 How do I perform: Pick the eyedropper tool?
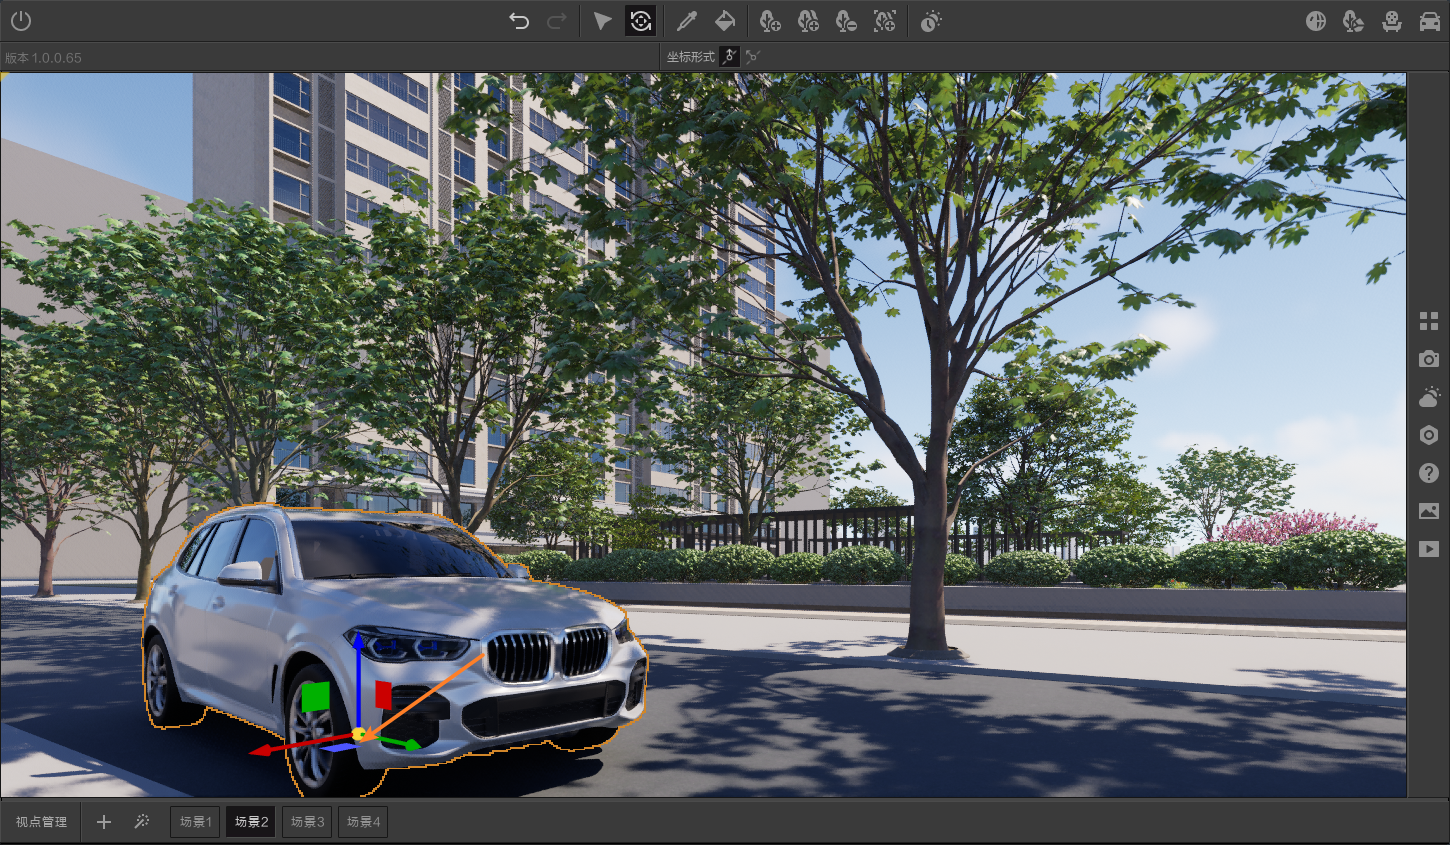686,21
